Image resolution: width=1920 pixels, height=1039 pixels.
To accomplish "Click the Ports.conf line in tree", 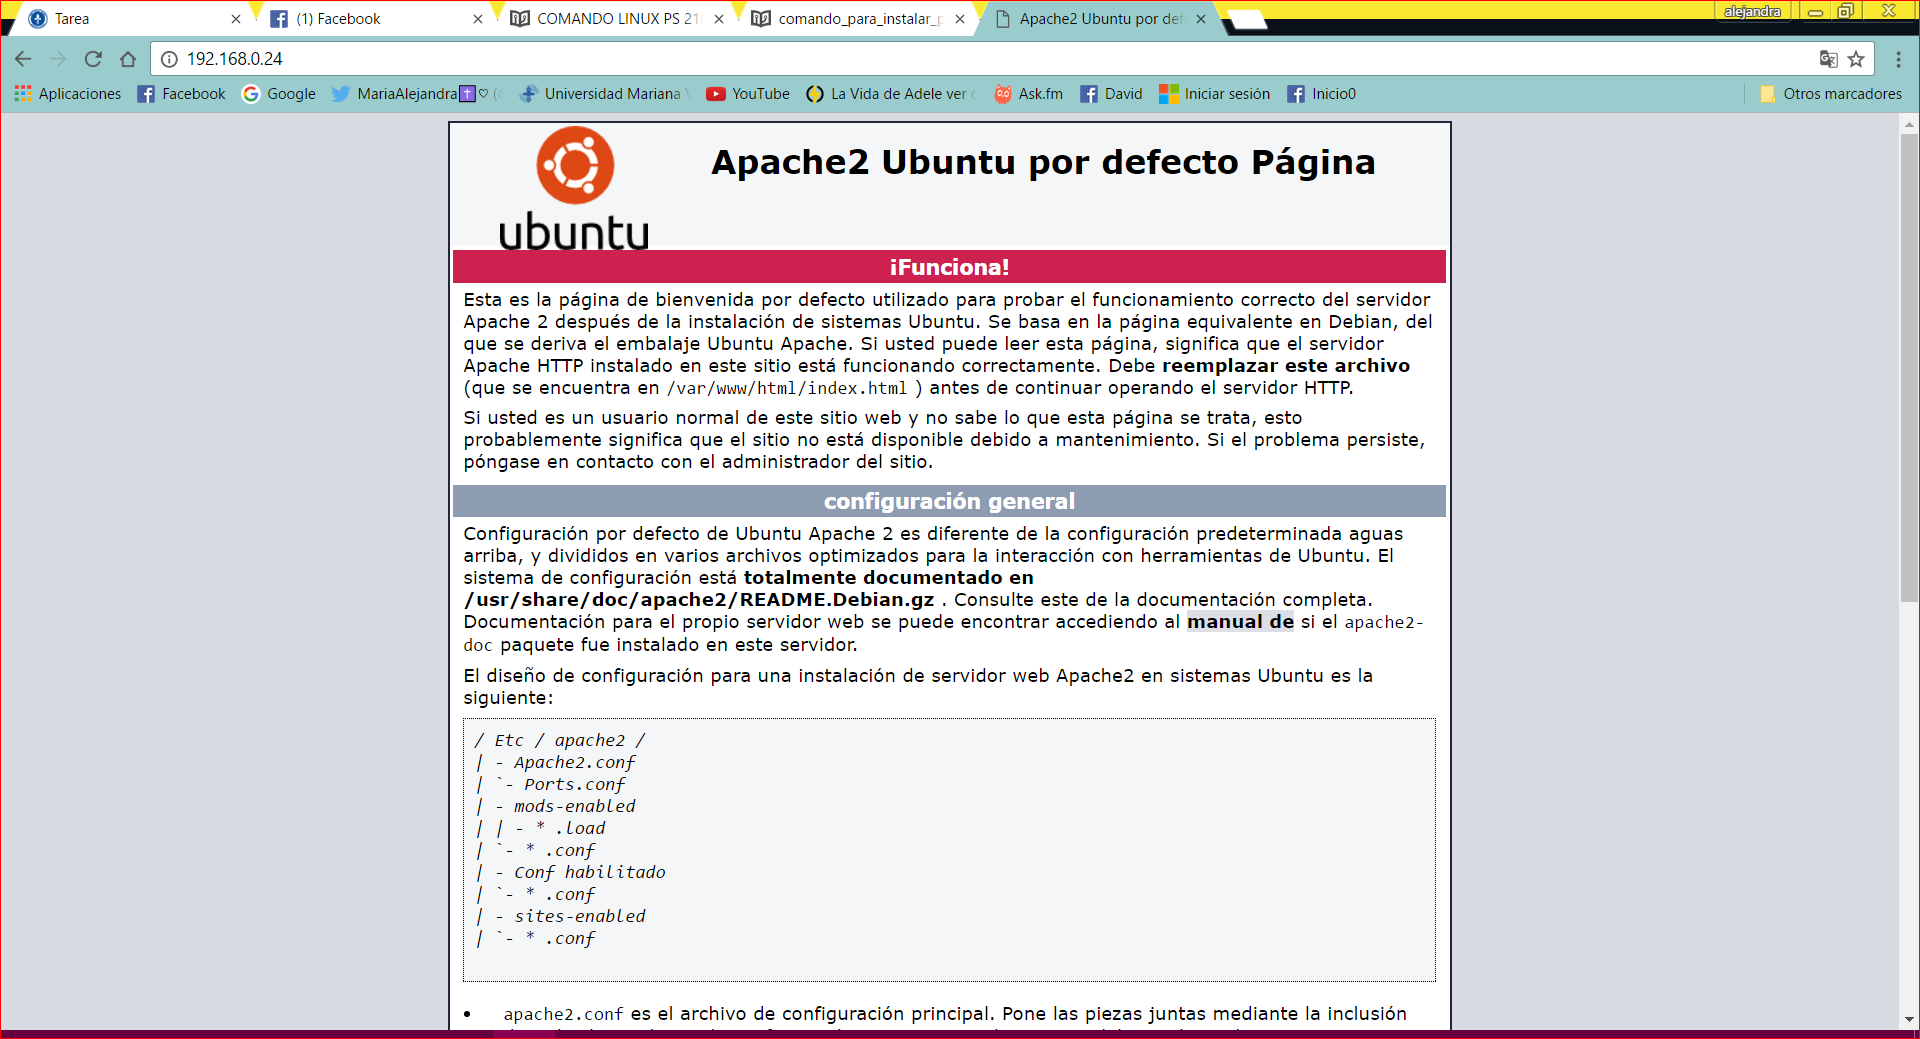I will (575, 784).
